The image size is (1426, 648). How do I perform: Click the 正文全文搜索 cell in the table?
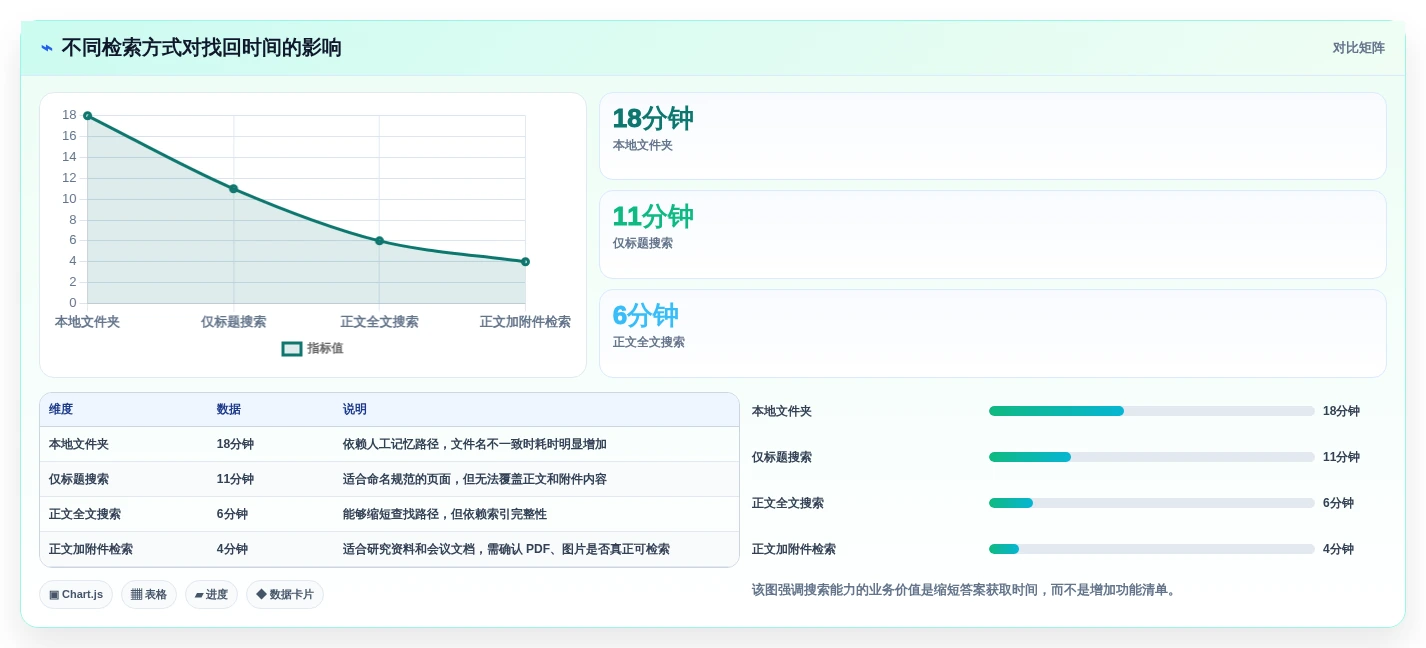[x=85, y=515]
